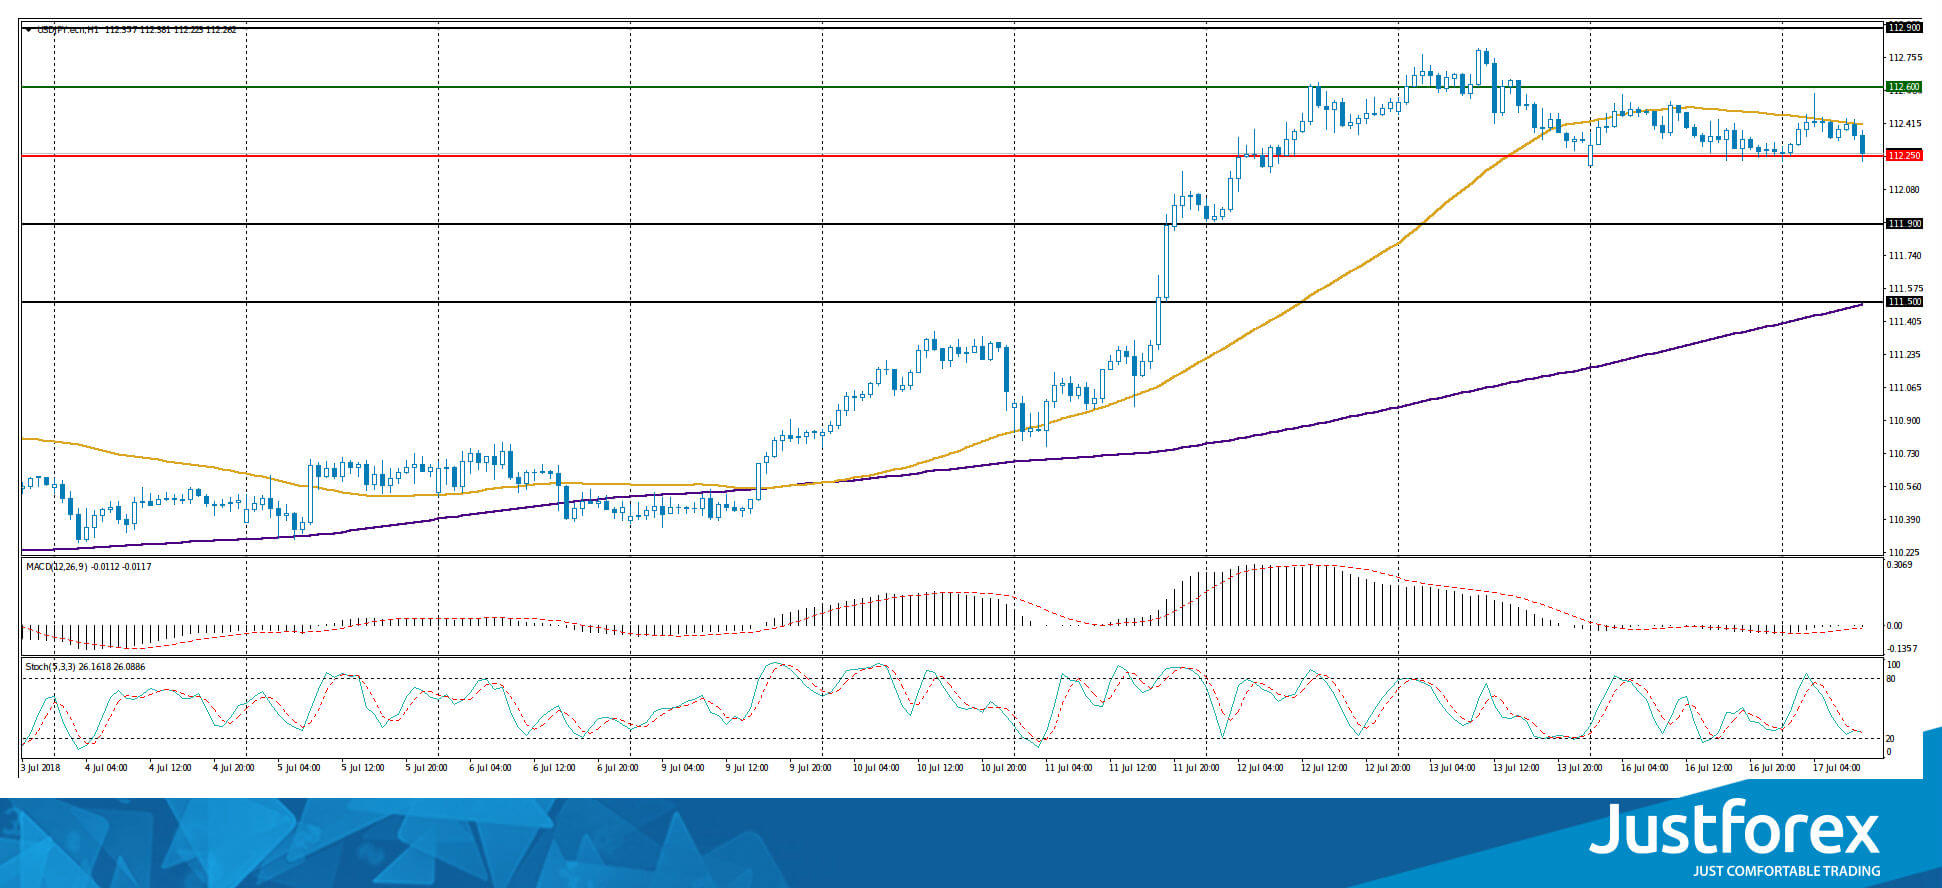Click the 110.560 price axis value
This screenshot has height=888, width=1942.
[x=1904, y=487]
